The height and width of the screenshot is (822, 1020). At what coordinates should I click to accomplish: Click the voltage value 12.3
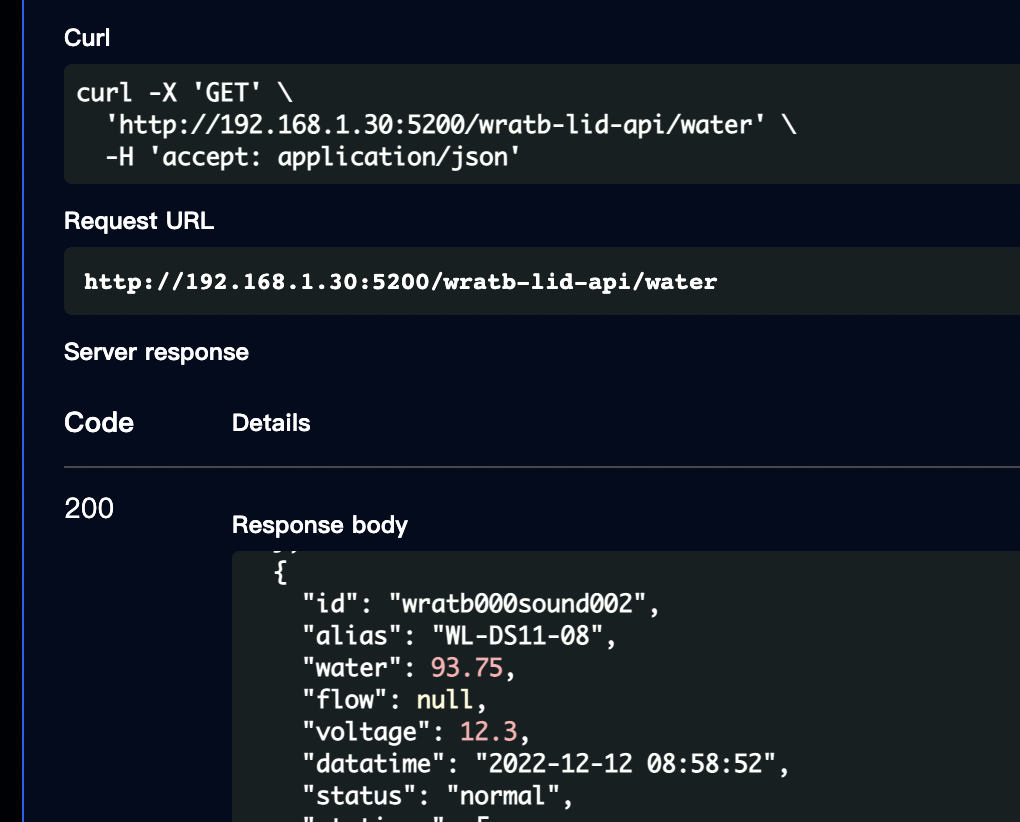488,730
